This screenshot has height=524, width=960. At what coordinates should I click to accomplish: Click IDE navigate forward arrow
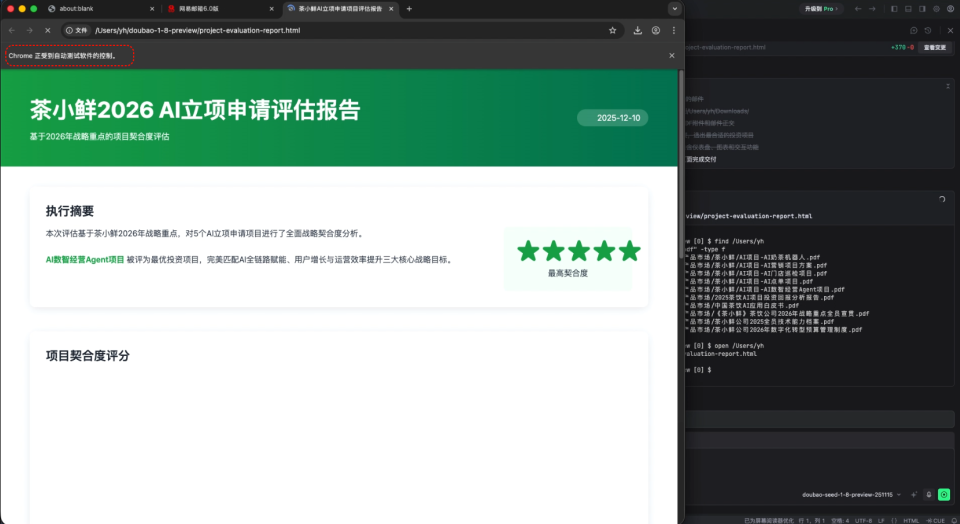coord(872,9)
